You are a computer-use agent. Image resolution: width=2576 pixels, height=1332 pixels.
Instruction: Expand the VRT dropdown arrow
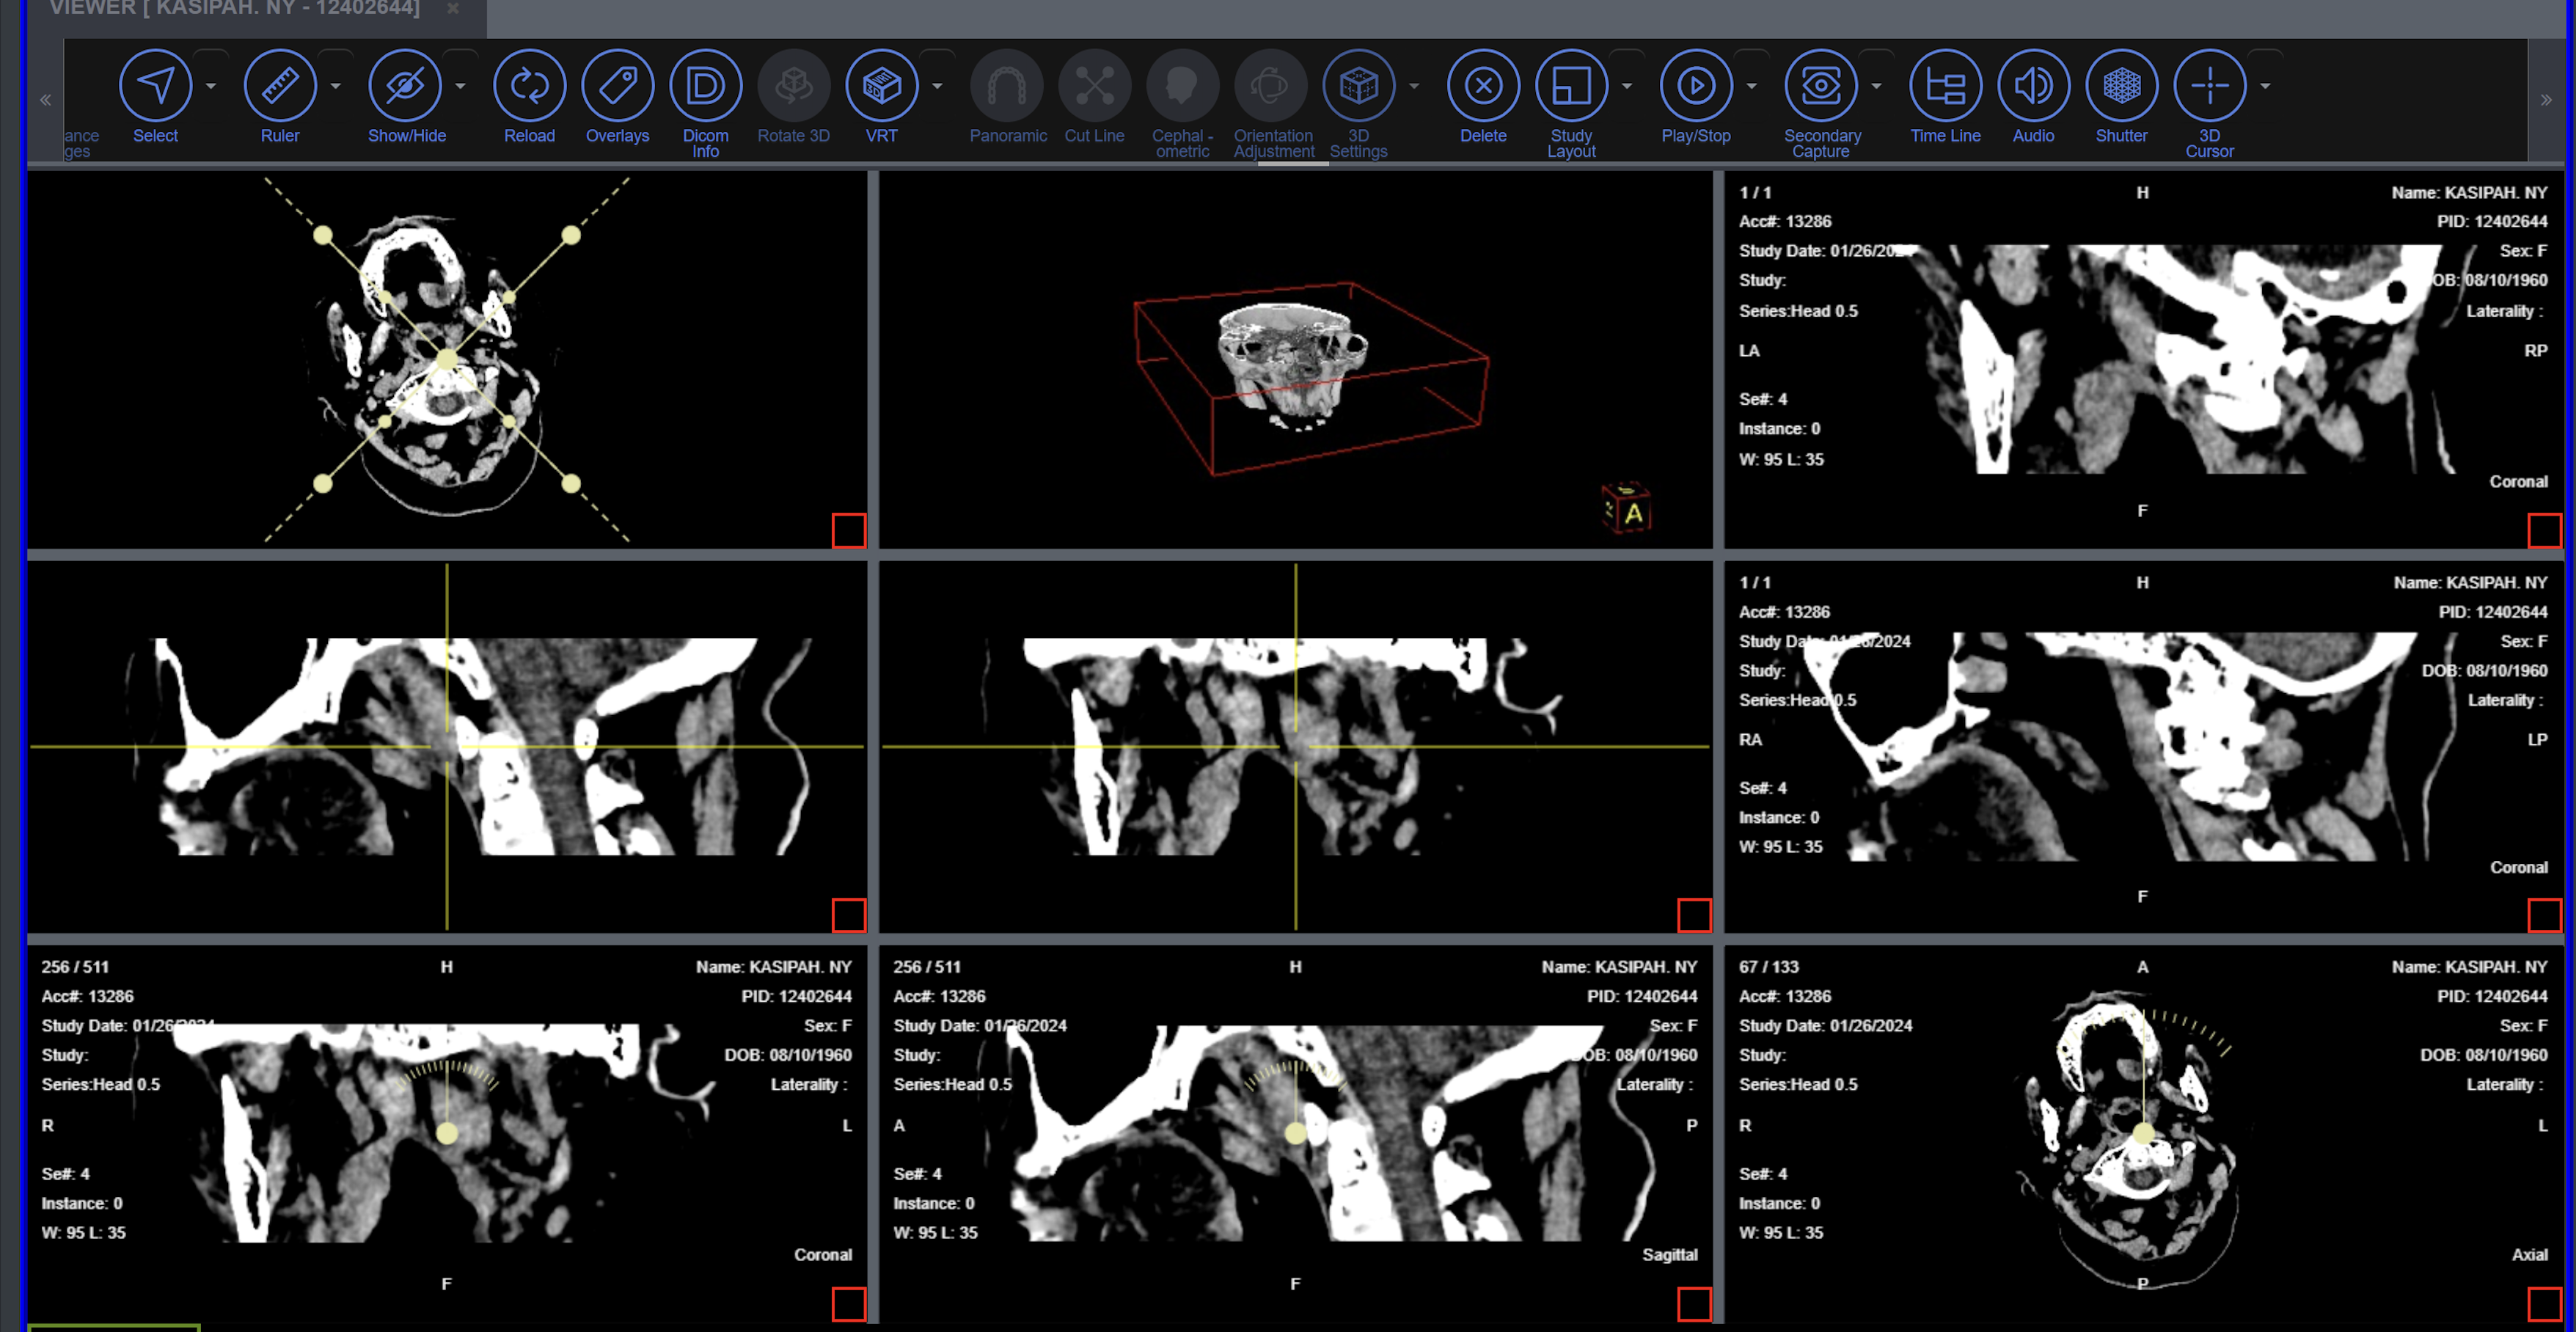937,86
